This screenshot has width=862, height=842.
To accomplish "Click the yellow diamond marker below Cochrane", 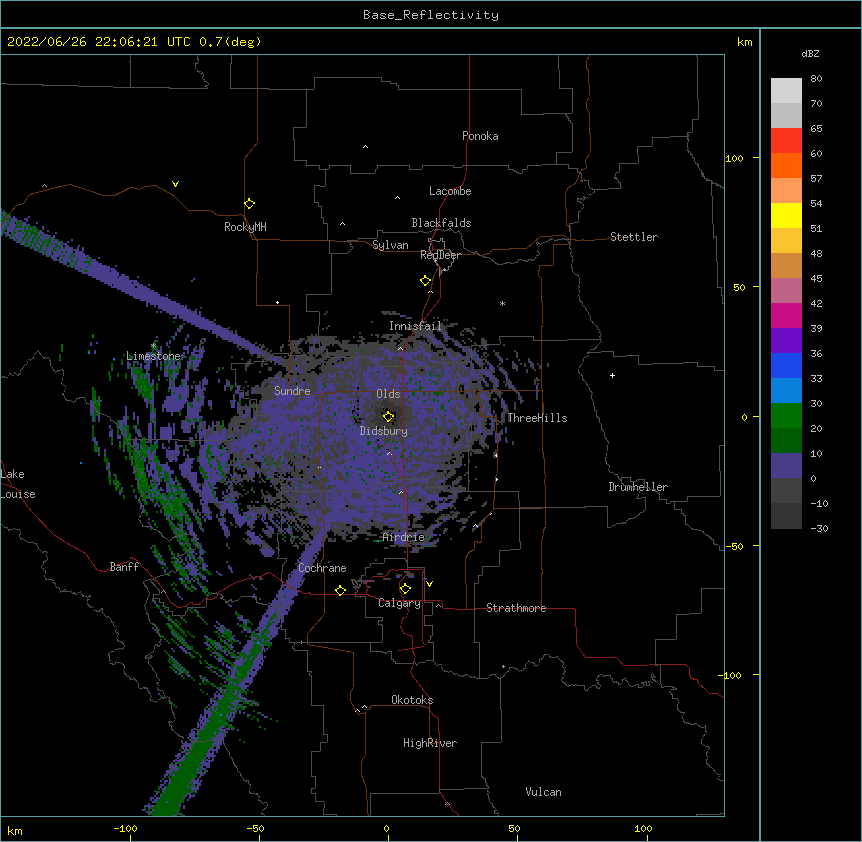I will click(x=340, y=590).
